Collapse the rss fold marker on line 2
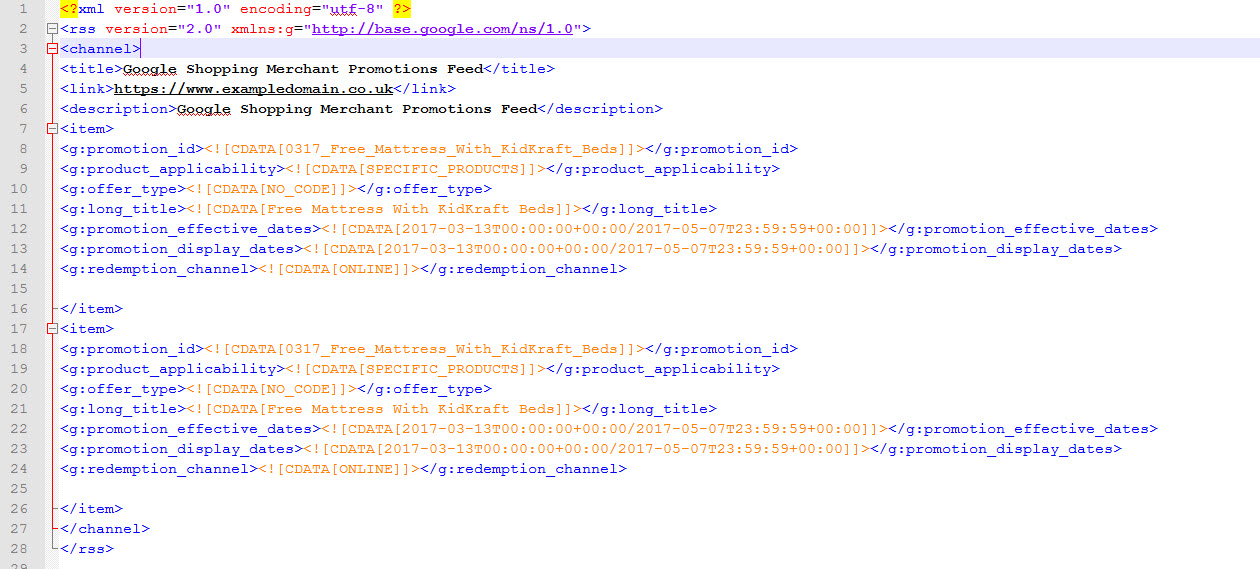1260x569 pixels. tap(51, 29)
